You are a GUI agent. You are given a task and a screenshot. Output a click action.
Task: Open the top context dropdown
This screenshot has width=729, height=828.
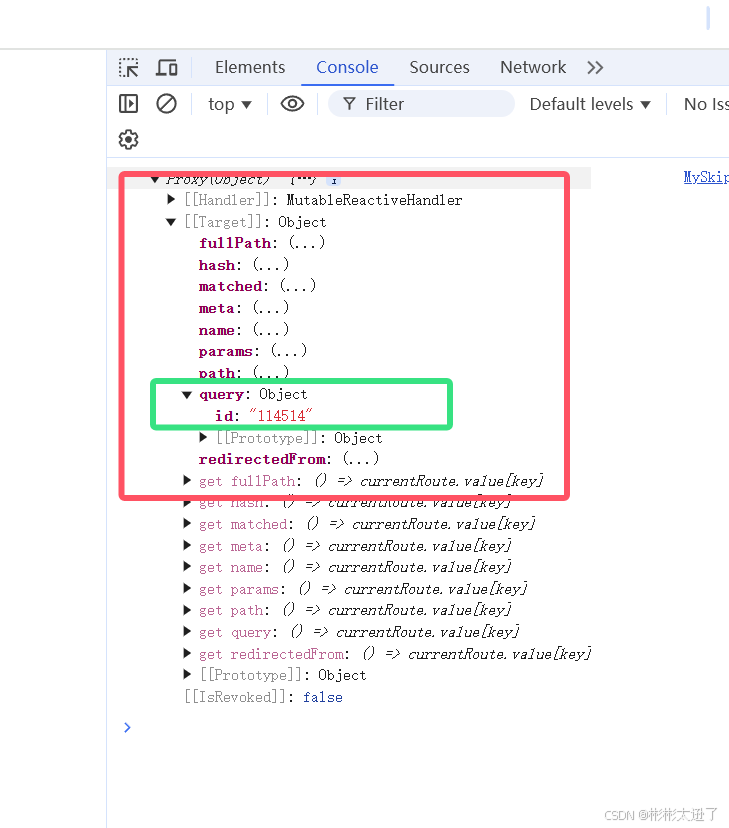click(x=230, y=104)
